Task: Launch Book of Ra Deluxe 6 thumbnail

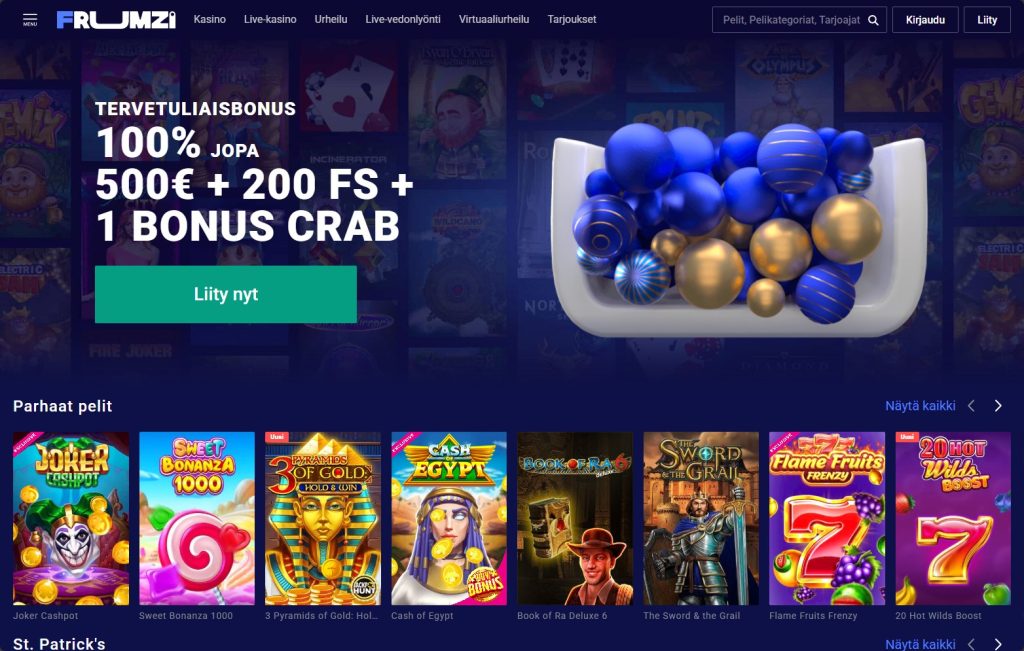Action: [575, 518]
